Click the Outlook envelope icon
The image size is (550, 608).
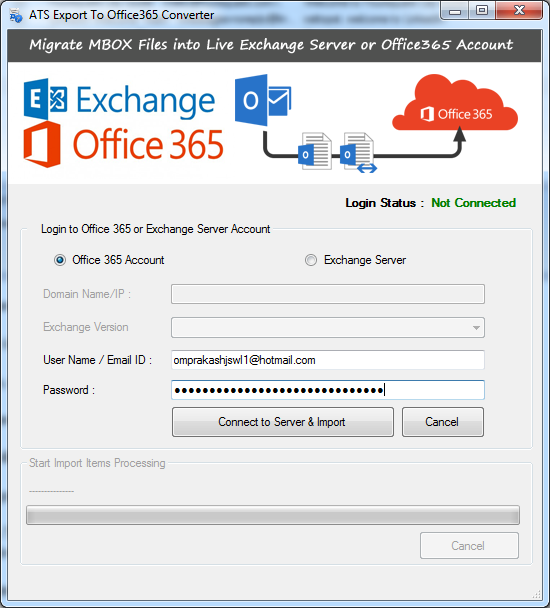[263, 100]
